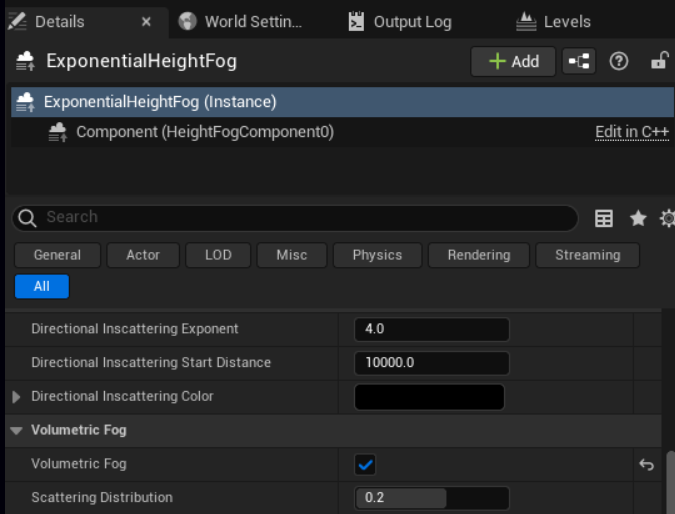
Task: Click the World Settings globe icon
Action: (x=187, y=21)
